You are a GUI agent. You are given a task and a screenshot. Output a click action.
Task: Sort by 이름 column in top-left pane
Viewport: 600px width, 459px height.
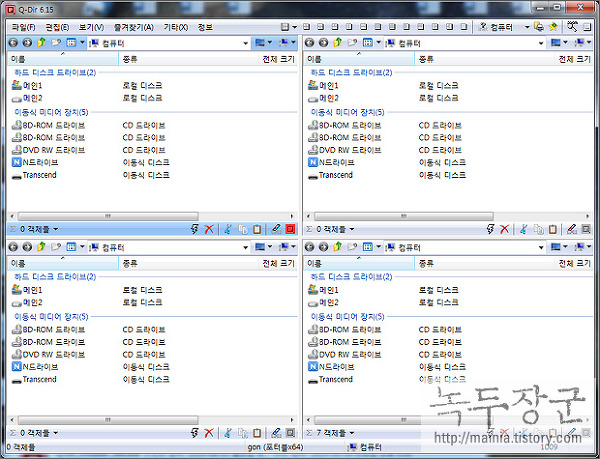63,59
